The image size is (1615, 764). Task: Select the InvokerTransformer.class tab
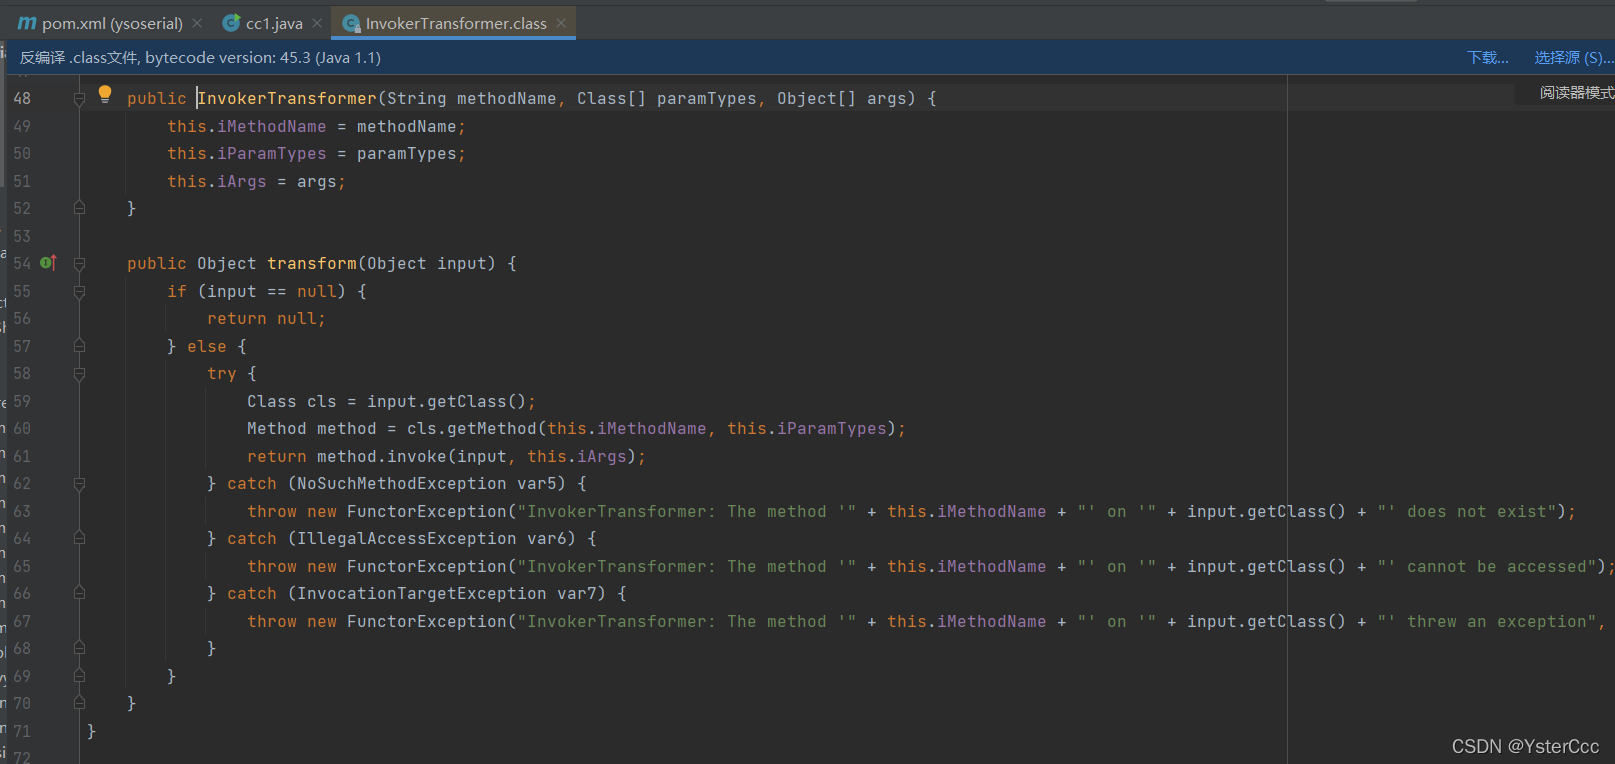[456, 23]
